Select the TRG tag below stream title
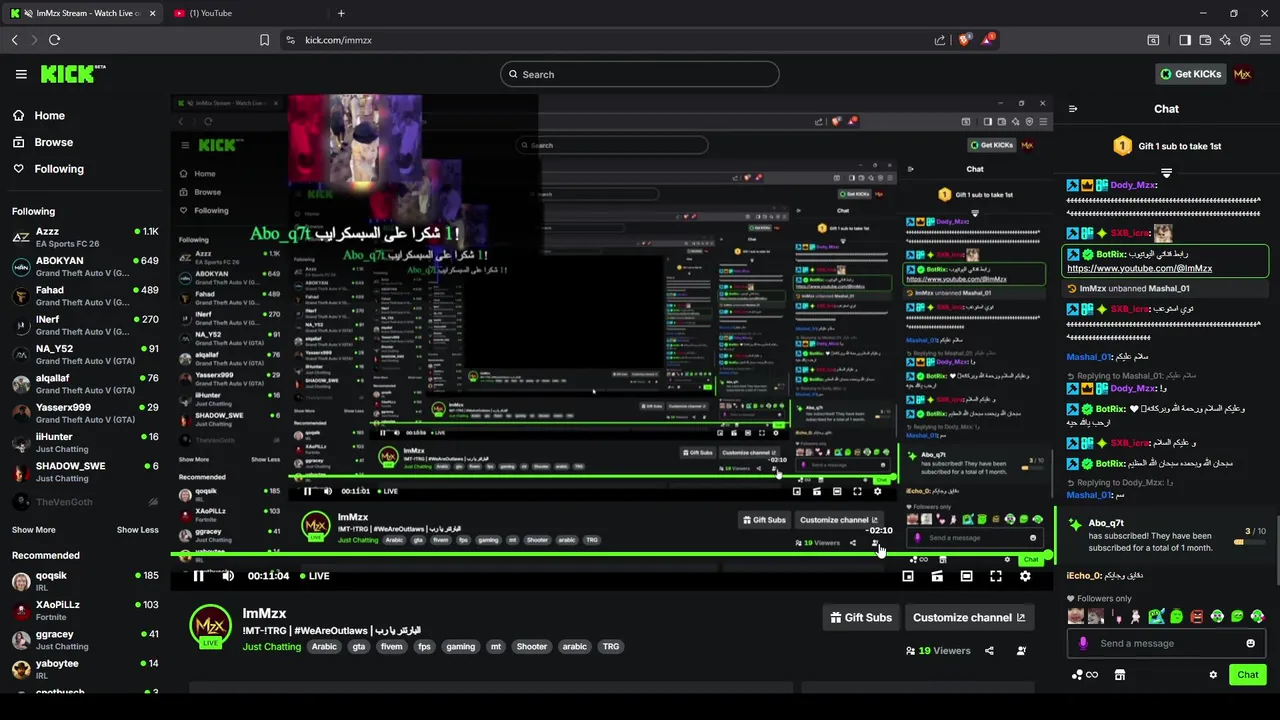Image resolution: width=1280 pixels, height=720 pixels. [x=611, y=647]
